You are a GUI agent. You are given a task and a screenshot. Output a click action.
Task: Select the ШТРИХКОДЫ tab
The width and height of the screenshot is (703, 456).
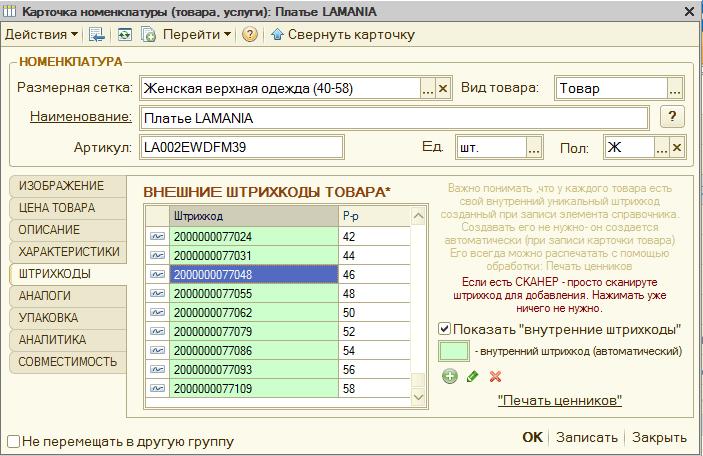(x=68, y=274)
